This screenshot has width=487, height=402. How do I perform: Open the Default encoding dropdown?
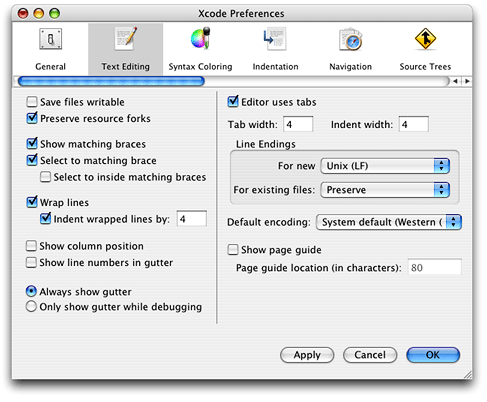click(389, 222)
